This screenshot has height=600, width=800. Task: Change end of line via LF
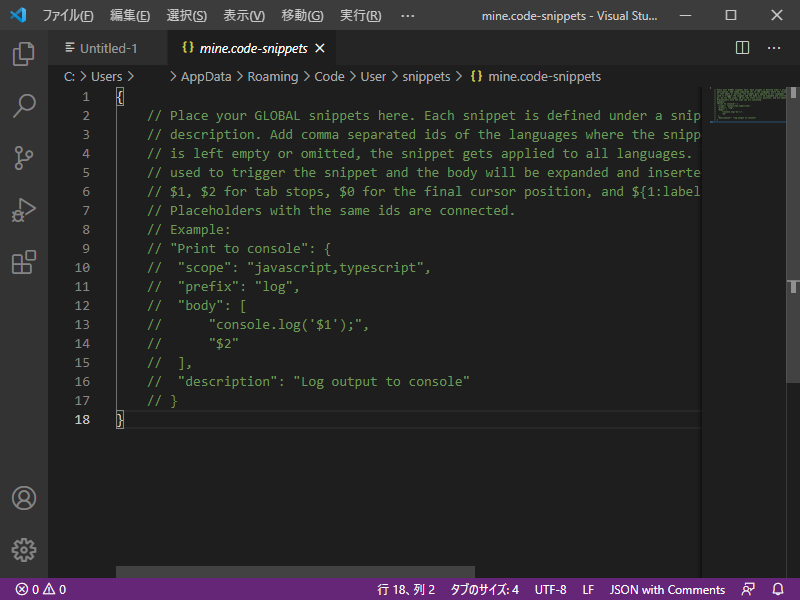(x=588, y=589)
